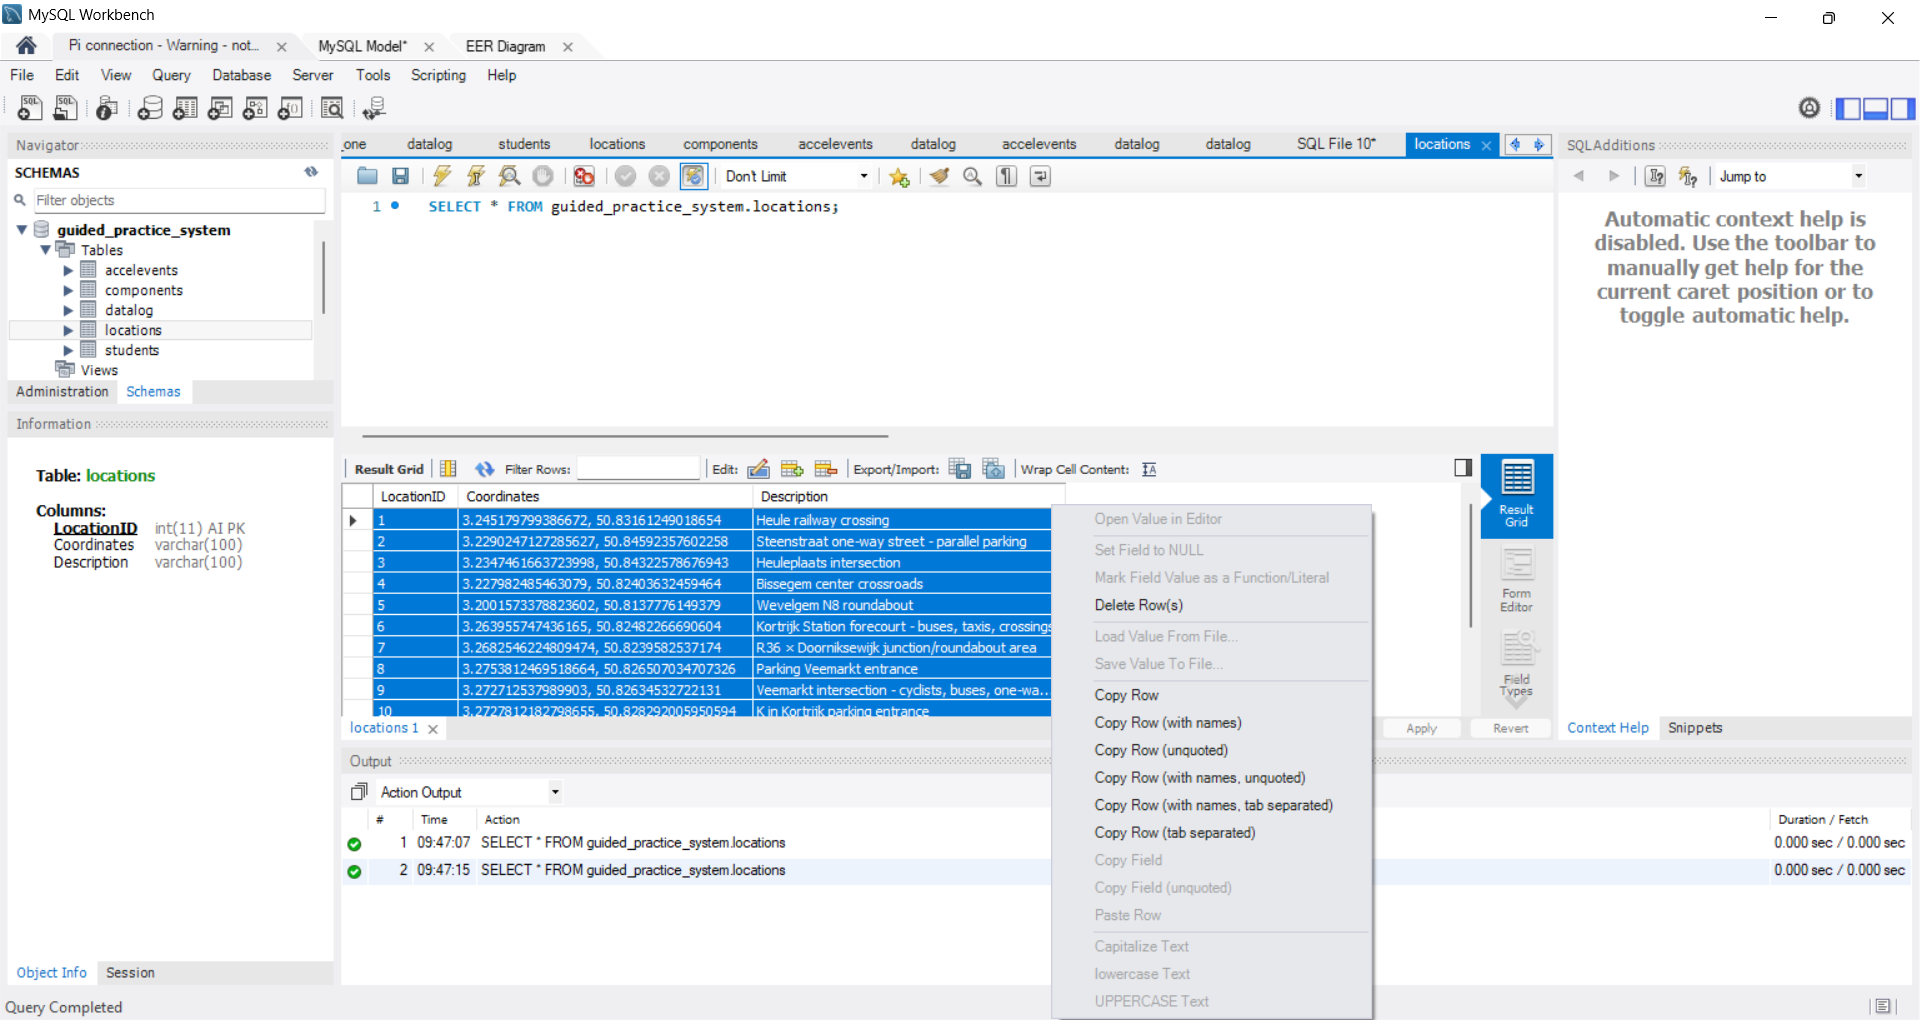
Task: Switch to the Session tab
Action: click(130, 973)
